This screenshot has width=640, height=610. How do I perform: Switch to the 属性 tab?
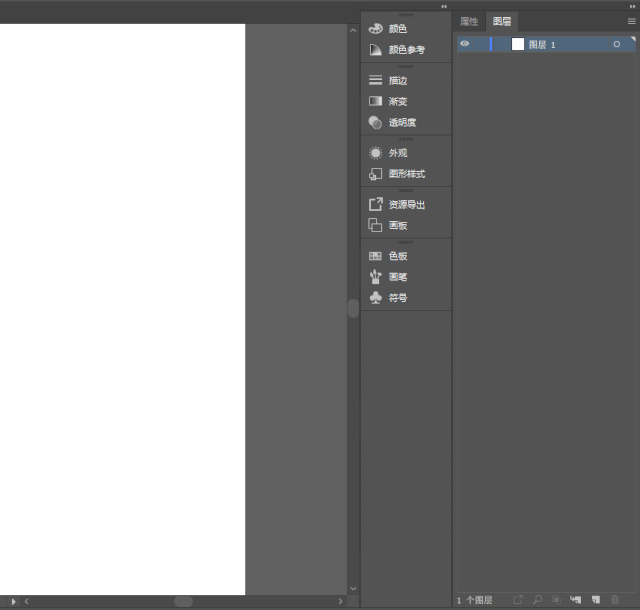[x=469, y=21]
